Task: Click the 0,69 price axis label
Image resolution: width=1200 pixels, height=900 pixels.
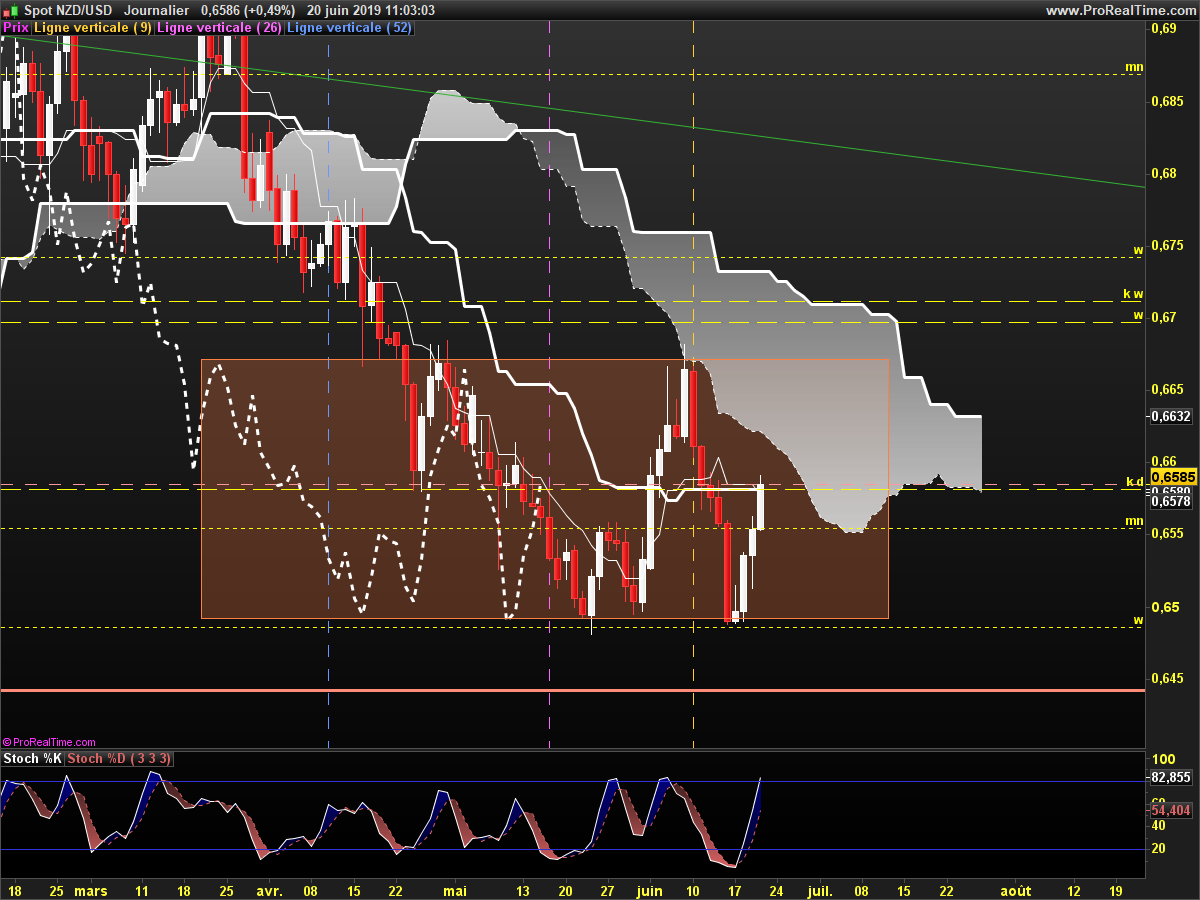Action: pyautogui.click(x=1163, y=29)
